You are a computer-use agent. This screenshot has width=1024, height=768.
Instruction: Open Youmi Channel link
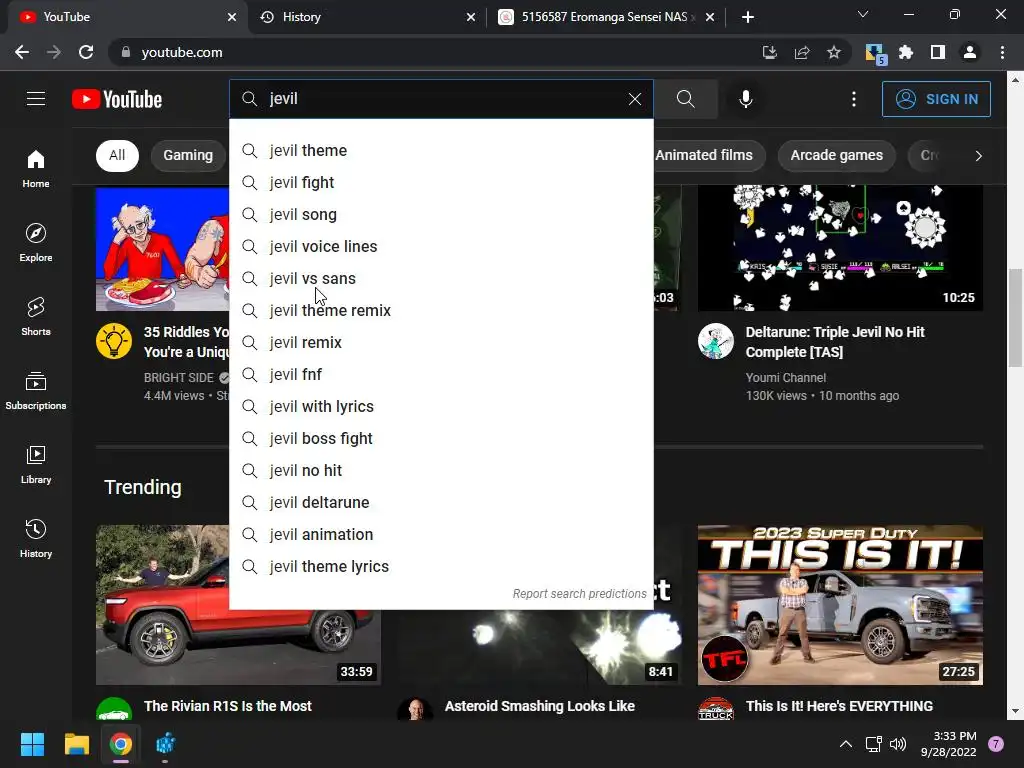[x=786, y=377]
